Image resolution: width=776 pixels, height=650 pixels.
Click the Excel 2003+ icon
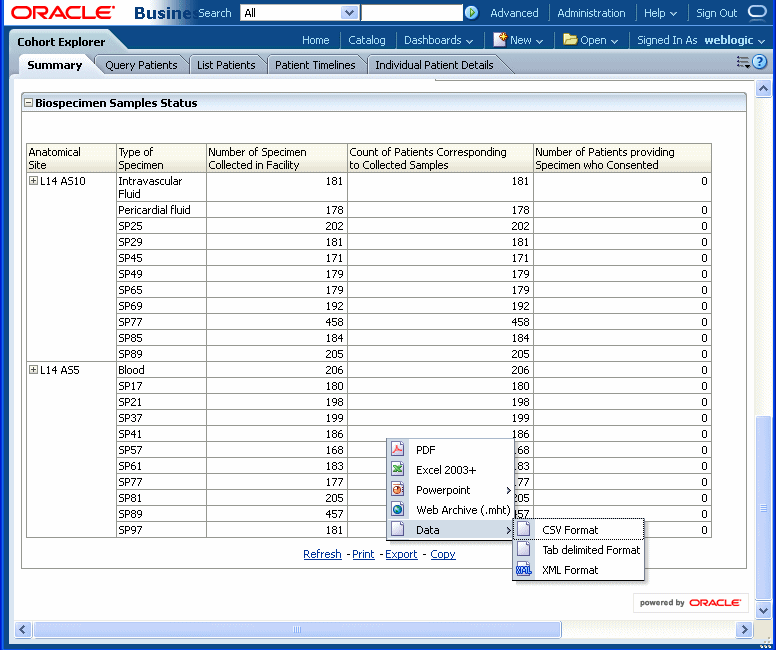(x=397, y=470)
